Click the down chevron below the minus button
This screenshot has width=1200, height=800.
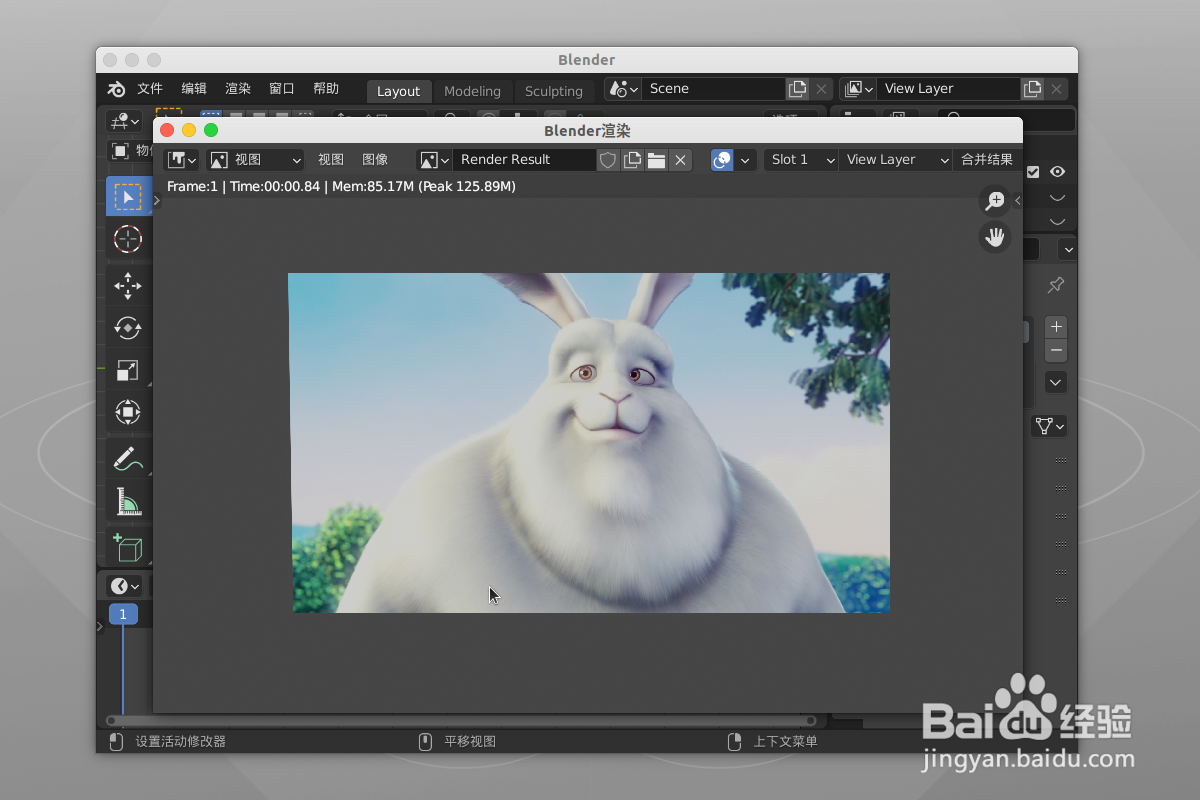1056,382
